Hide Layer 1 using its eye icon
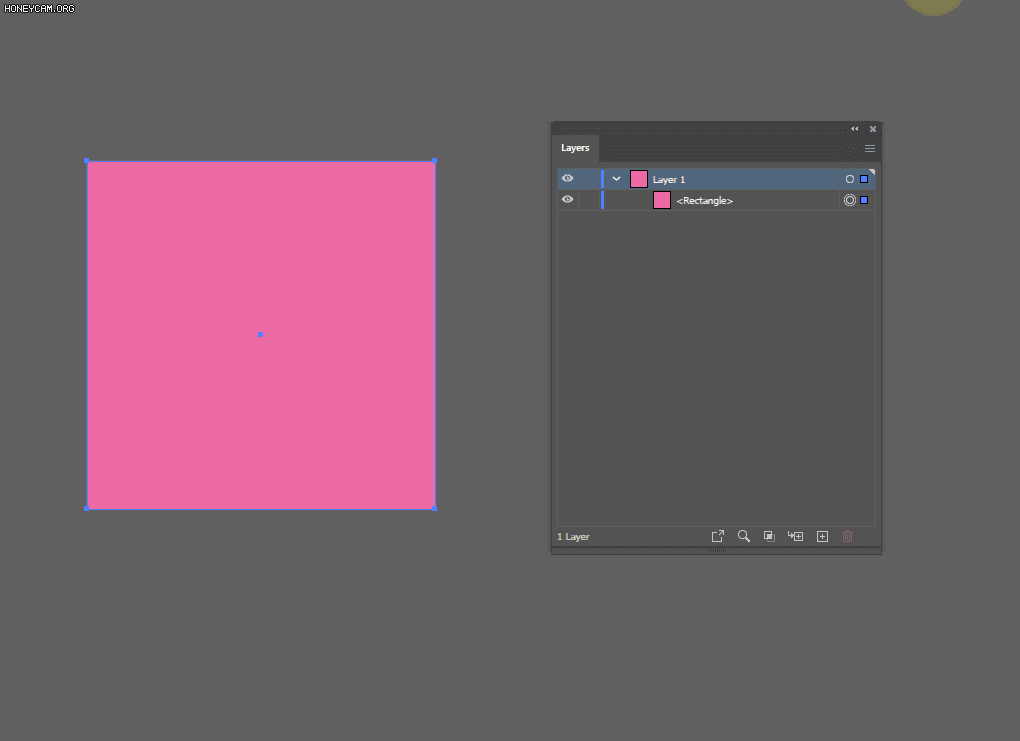This screenshot has height=741, width=1020. [567, 178]
